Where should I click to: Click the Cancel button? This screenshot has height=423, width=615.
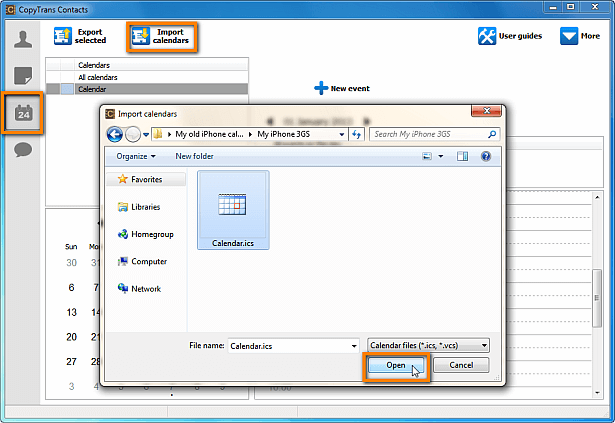click(461, 365)
